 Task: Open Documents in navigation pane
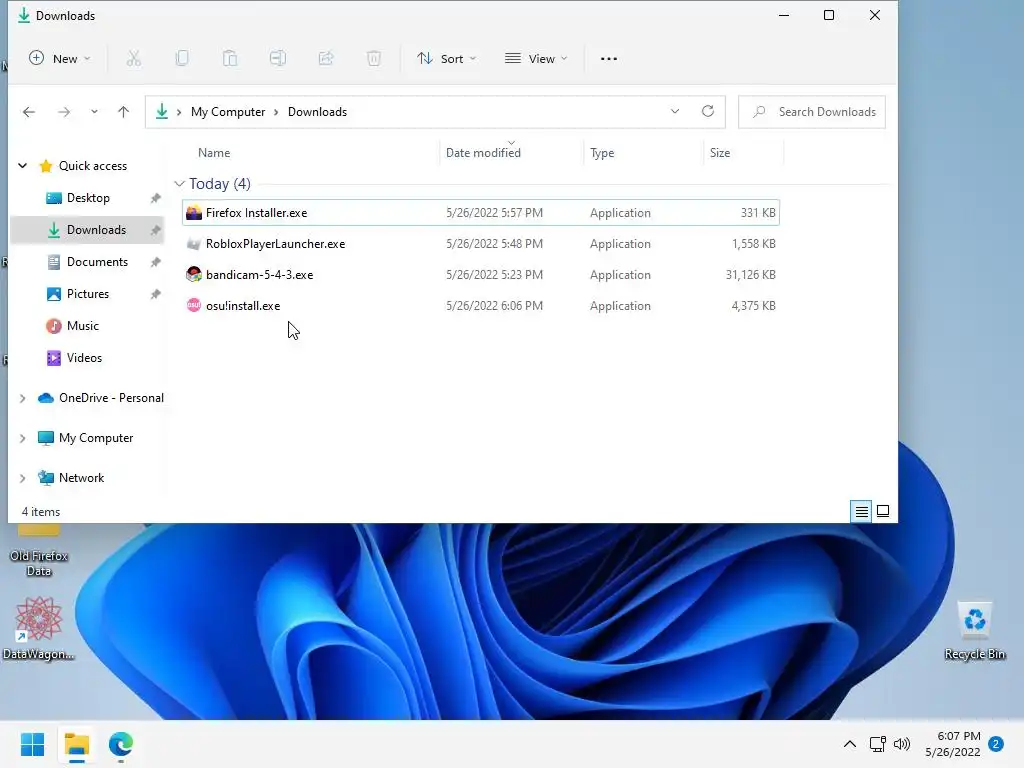(97, 262)
